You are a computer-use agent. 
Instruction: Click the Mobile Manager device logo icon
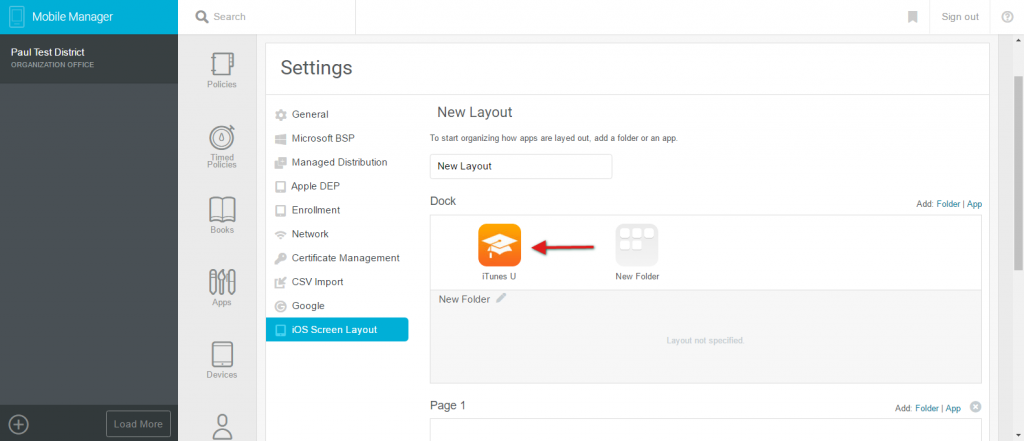click(17, 16)
